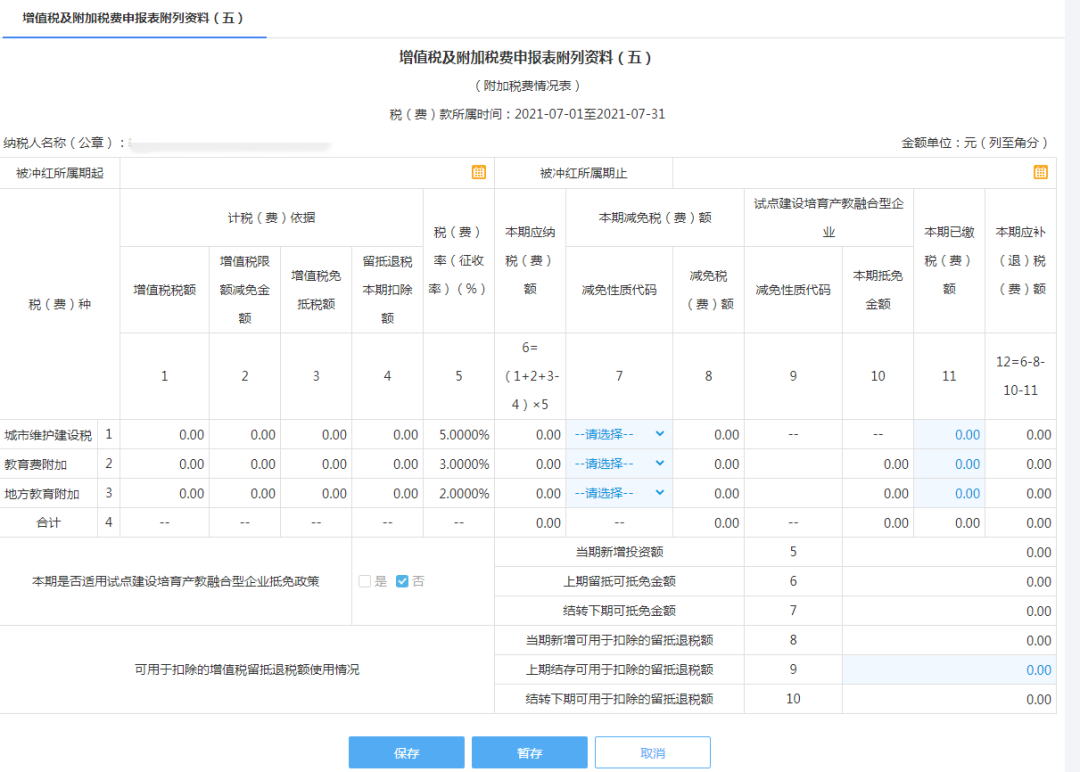Click the 计税（费）依据 column header
1080x772 pixels.
[x=271, y=218]
